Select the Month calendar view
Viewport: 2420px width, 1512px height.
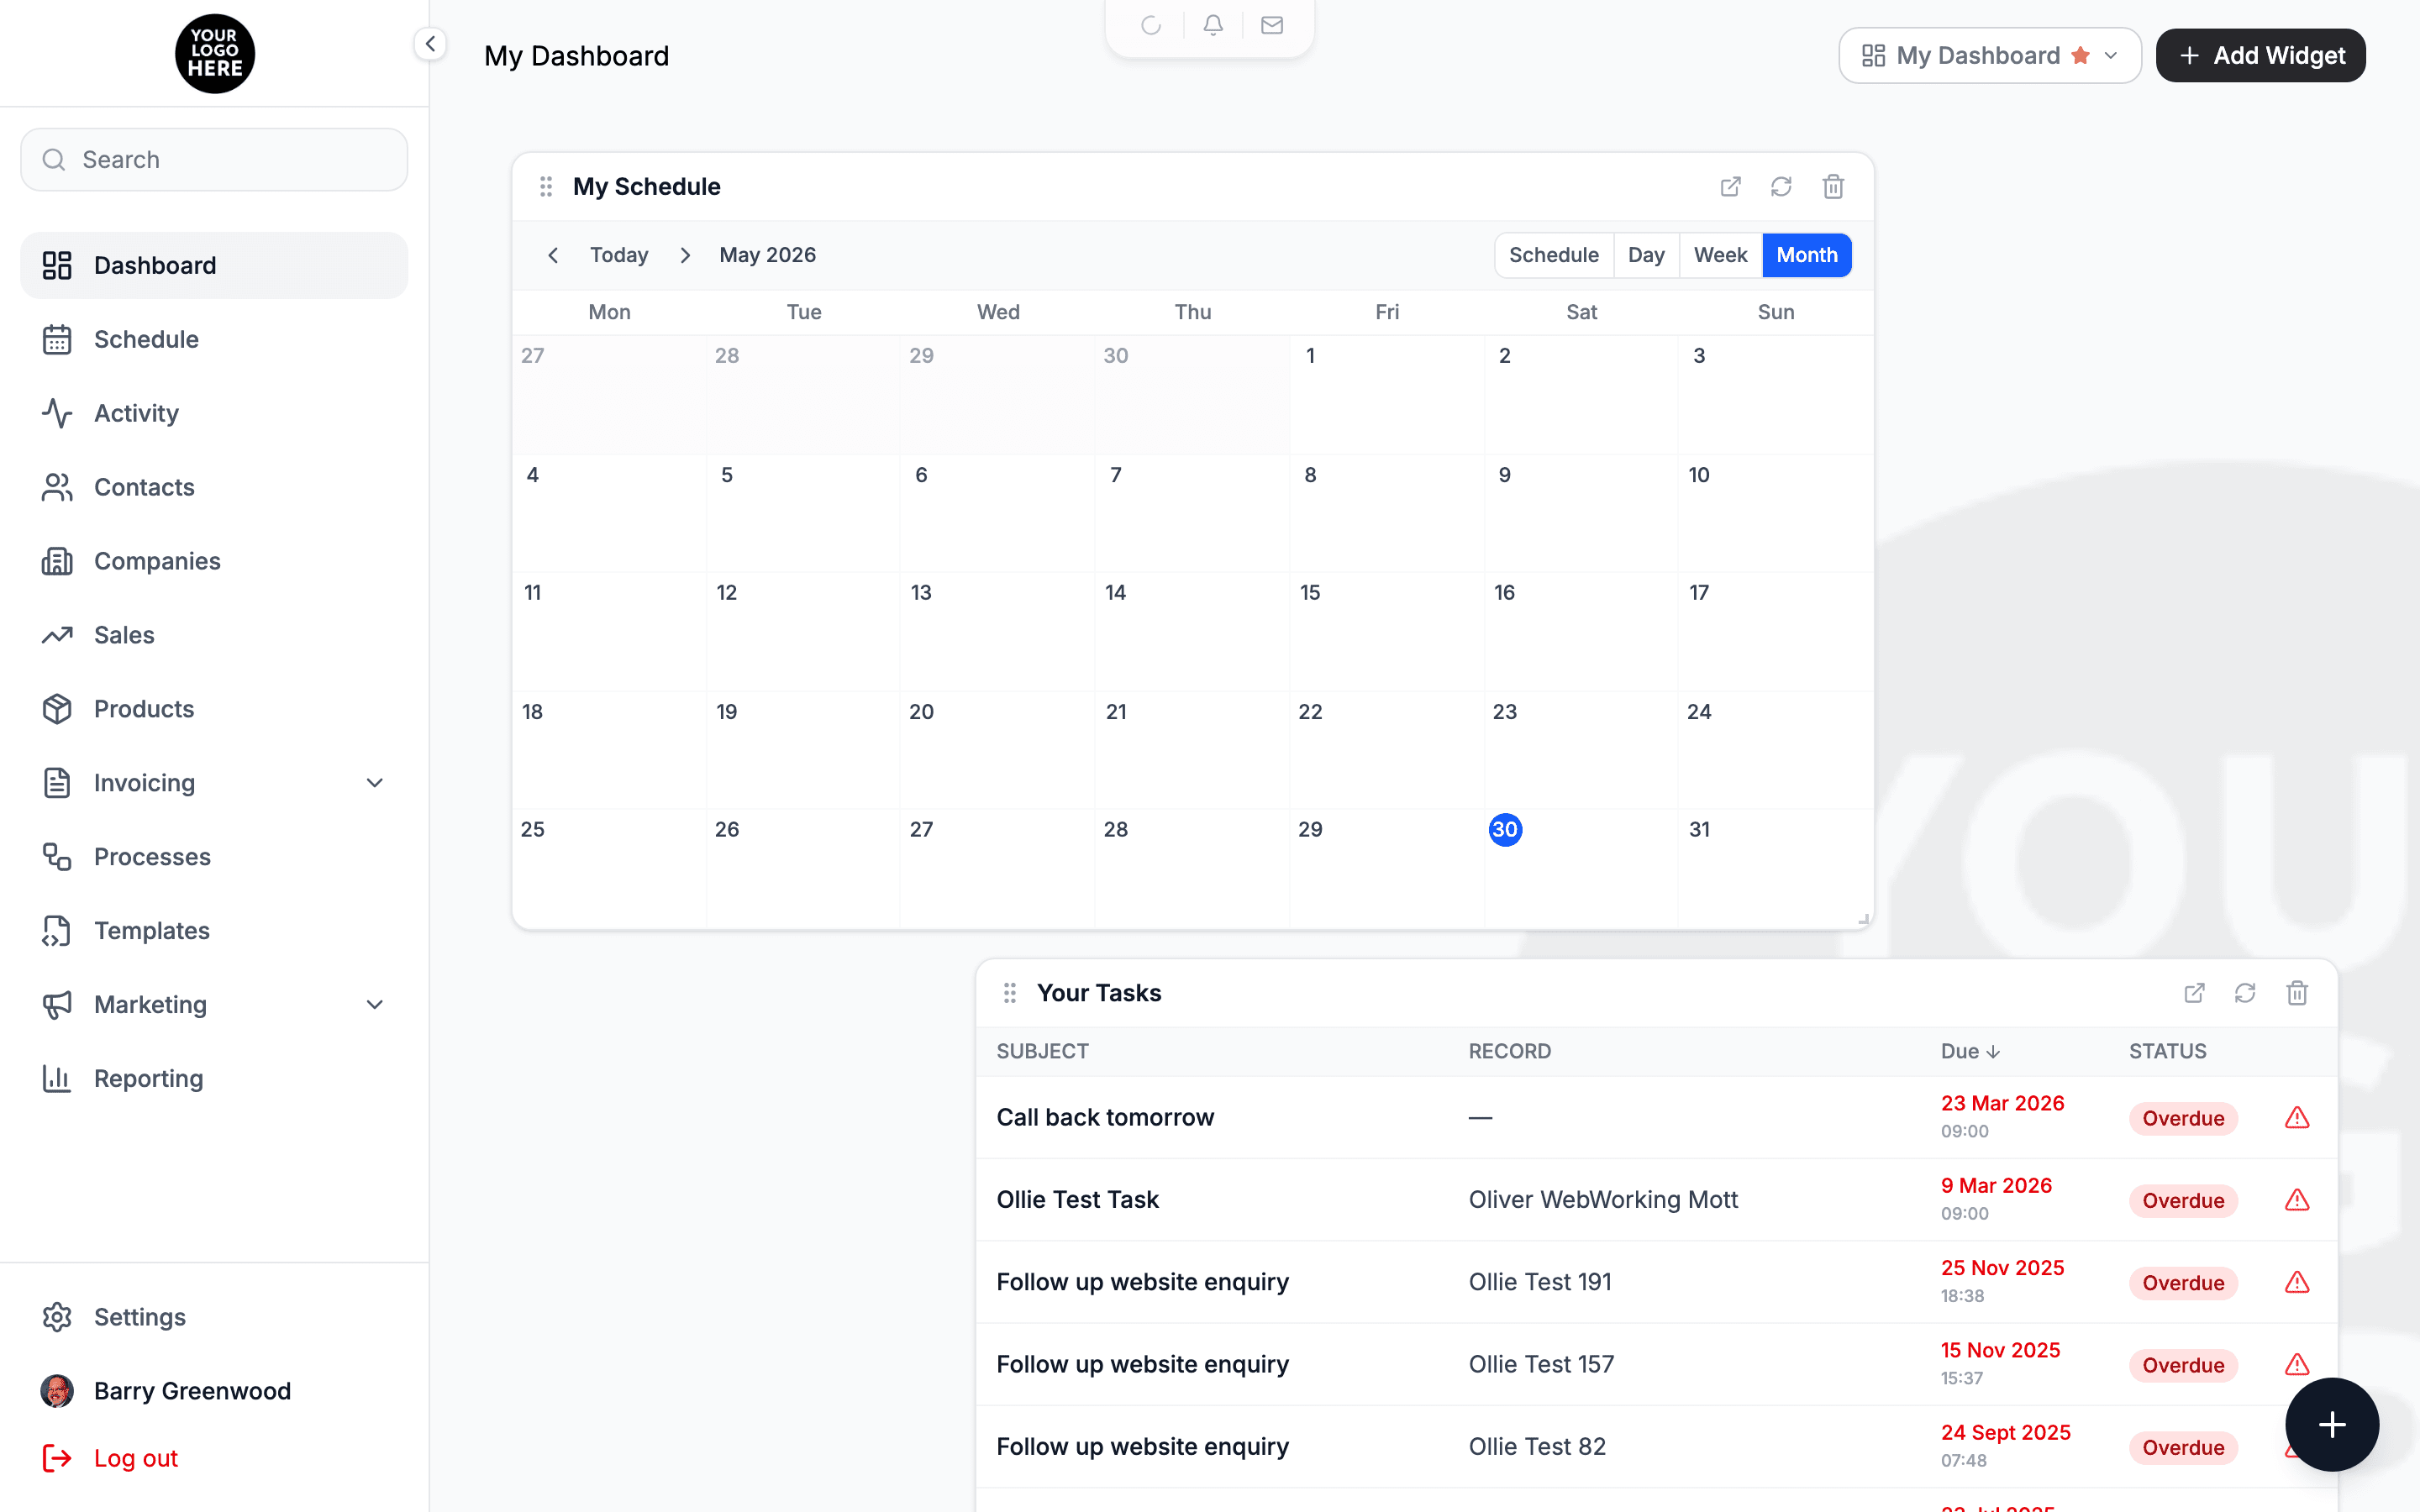[x=1806, y=255]
